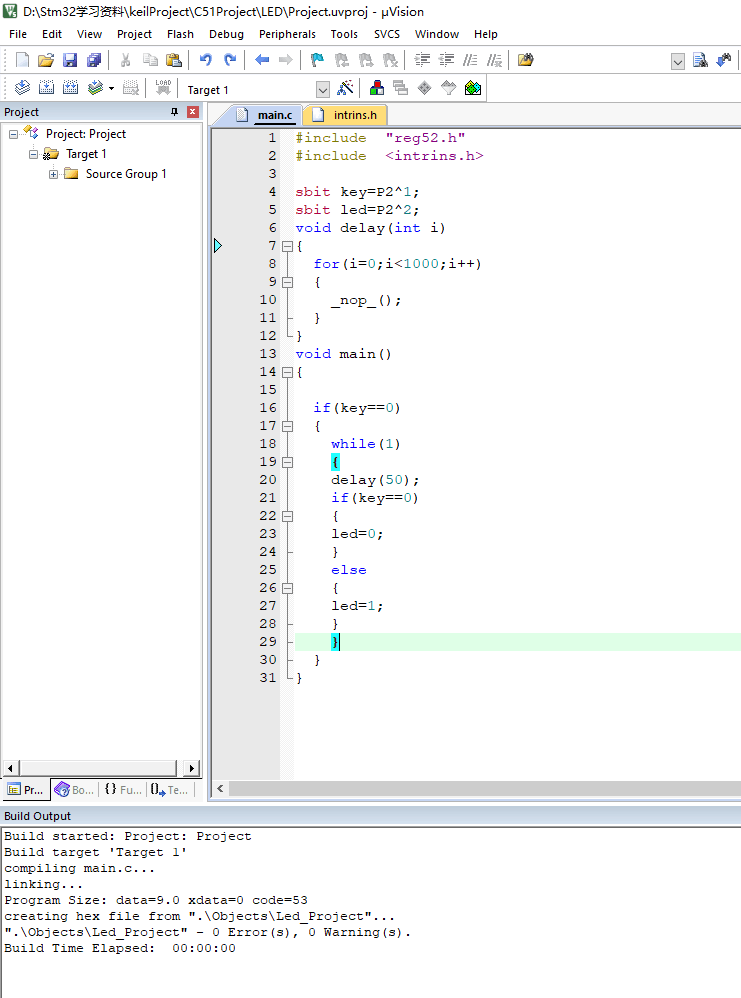Viewport: 741px width, 998px height.
Task: Open the Tools menu
Action: [x=344, y=34]
